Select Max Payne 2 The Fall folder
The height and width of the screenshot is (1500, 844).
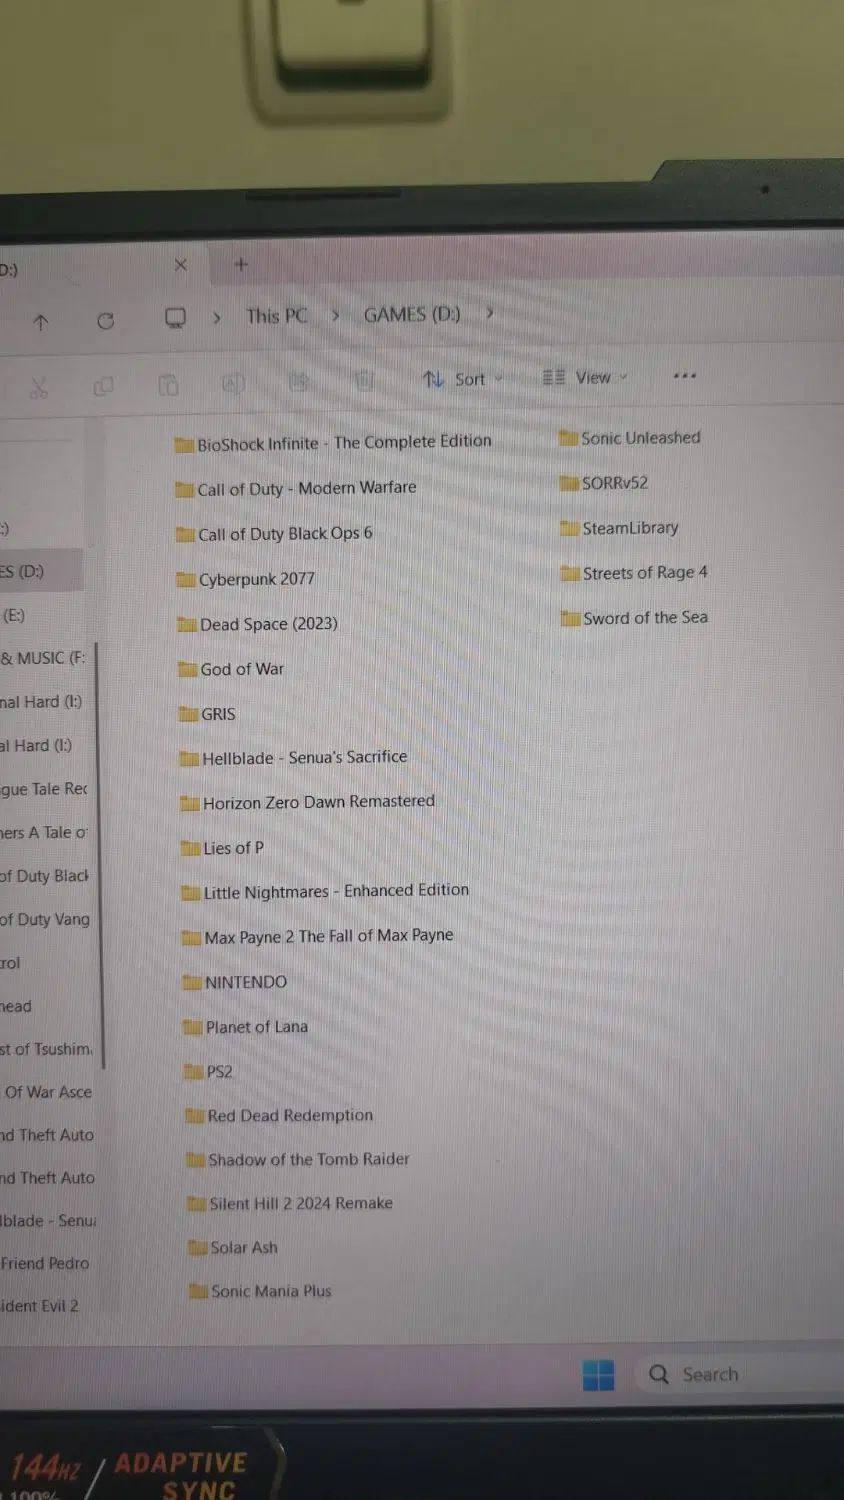318,936
